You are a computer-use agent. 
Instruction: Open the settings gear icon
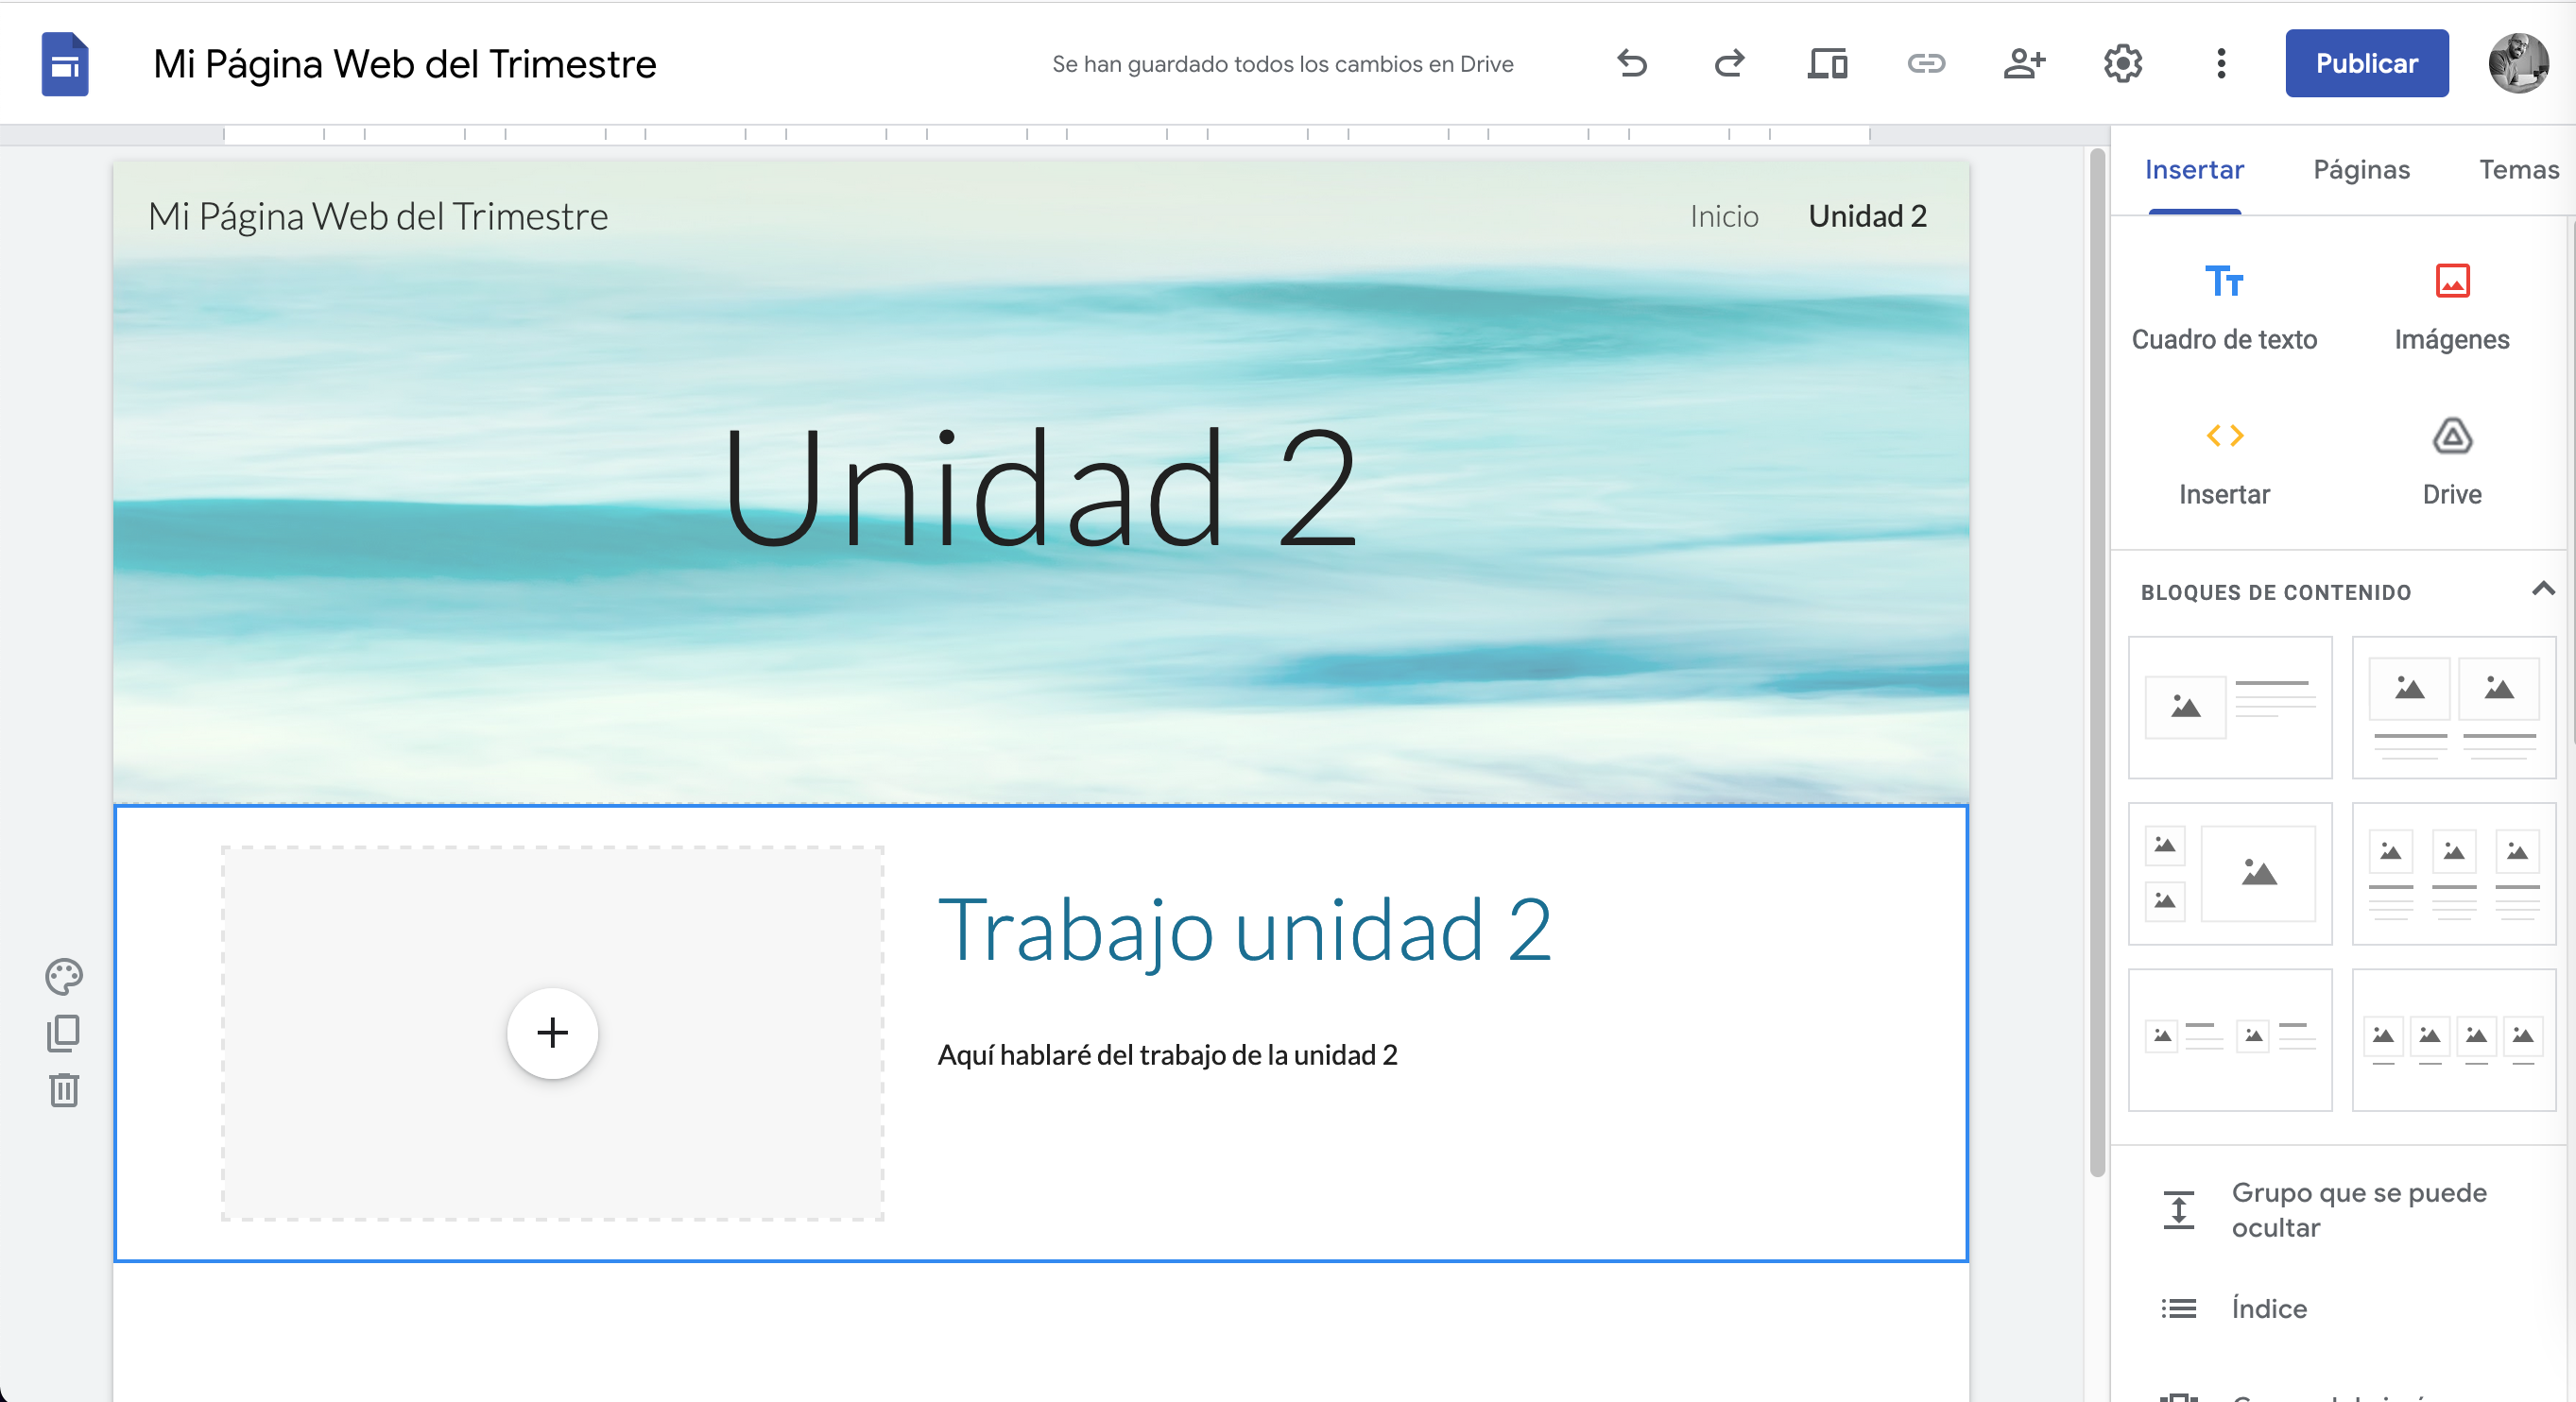pyautogui.click(x=2122, y=63)
